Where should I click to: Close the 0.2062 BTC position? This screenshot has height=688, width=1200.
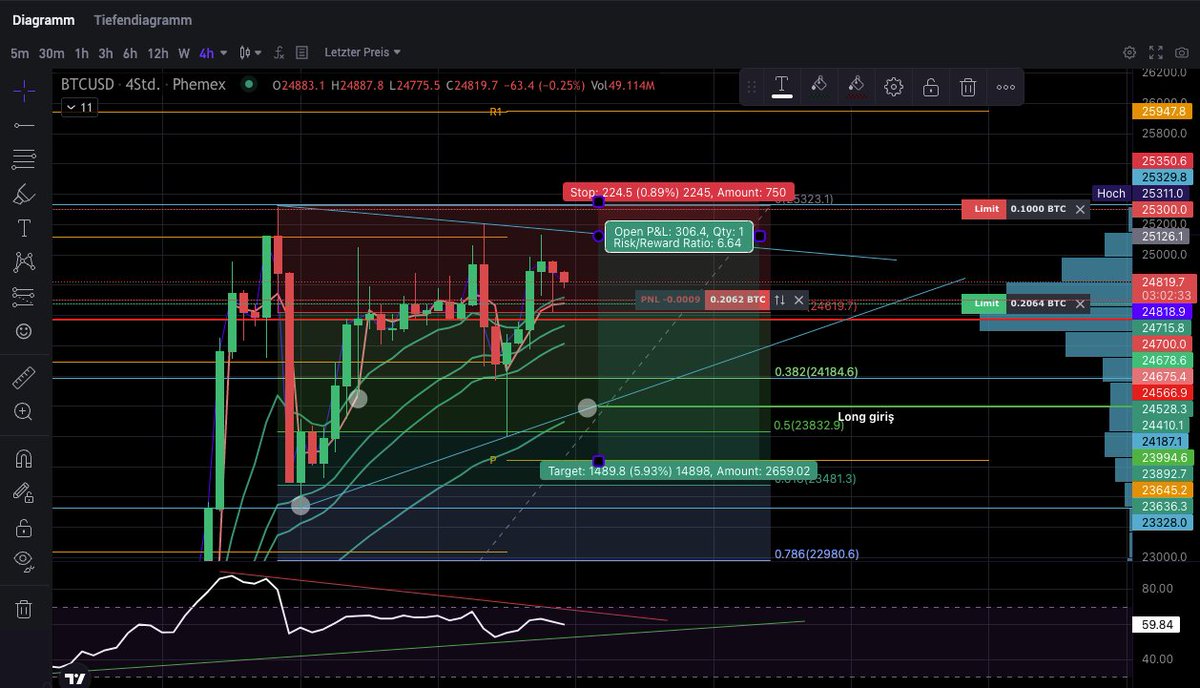click(799, 299)
